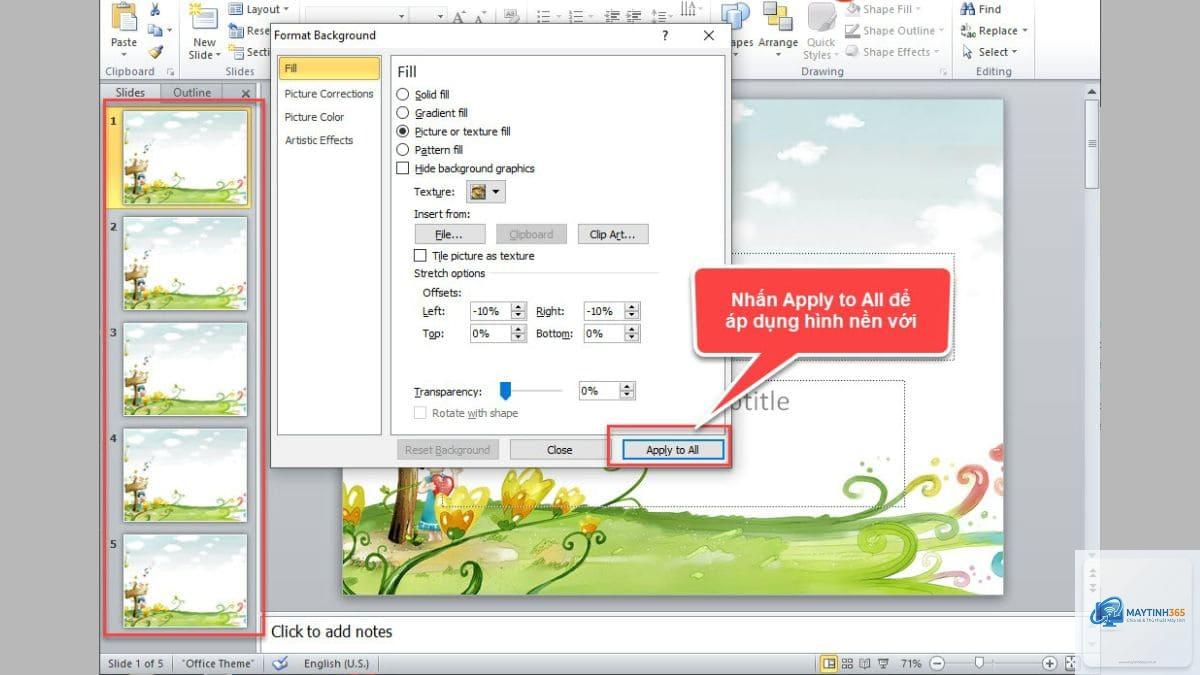Screen dimensions: 1200x675
Task: Click the spell check icon in status bar
Action: (x=281, y=663)
